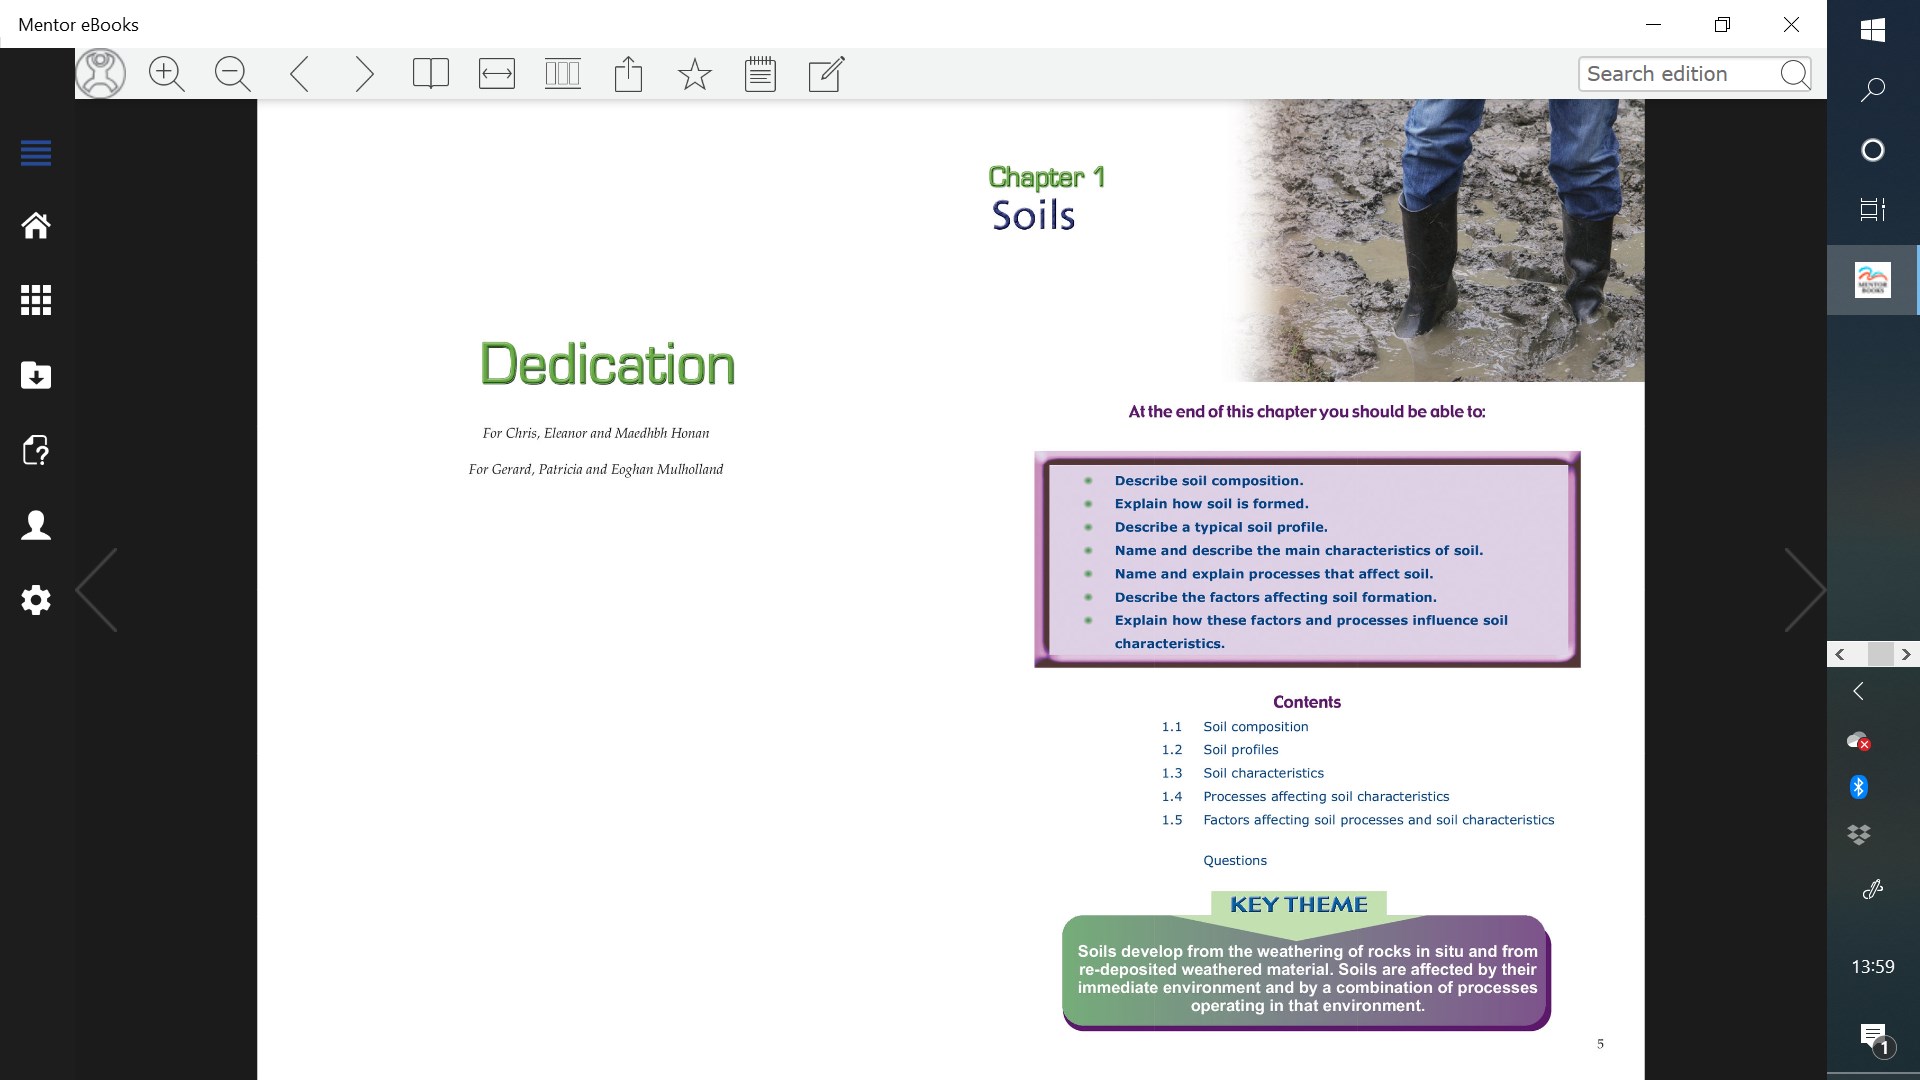Viewport: 1920px width, 1080px height.
Task: Click the zoom in magnifier icon
Action: point(166,74)
